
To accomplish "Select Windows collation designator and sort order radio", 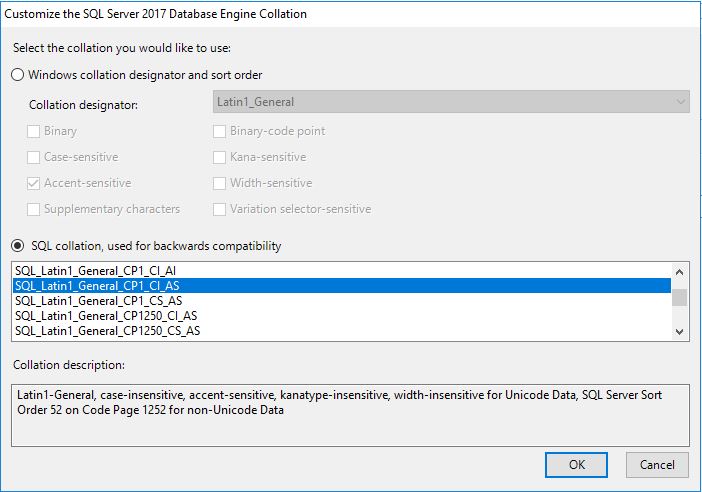I will 17,75.
